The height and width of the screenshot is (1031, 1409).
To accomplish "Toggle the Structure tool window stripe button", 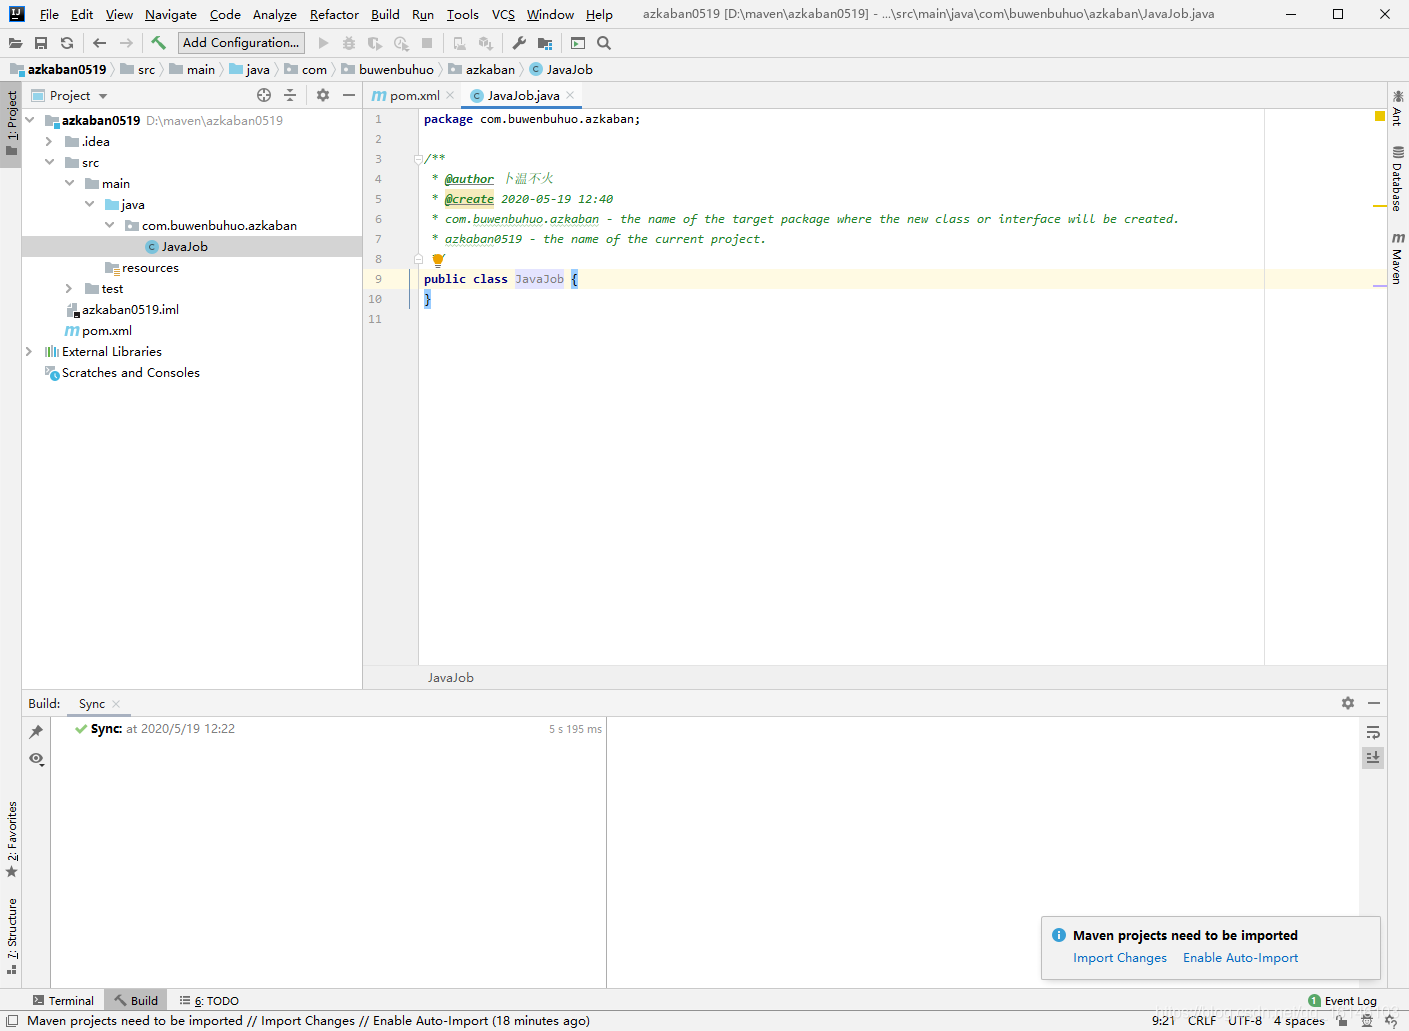I will [11, 937].
